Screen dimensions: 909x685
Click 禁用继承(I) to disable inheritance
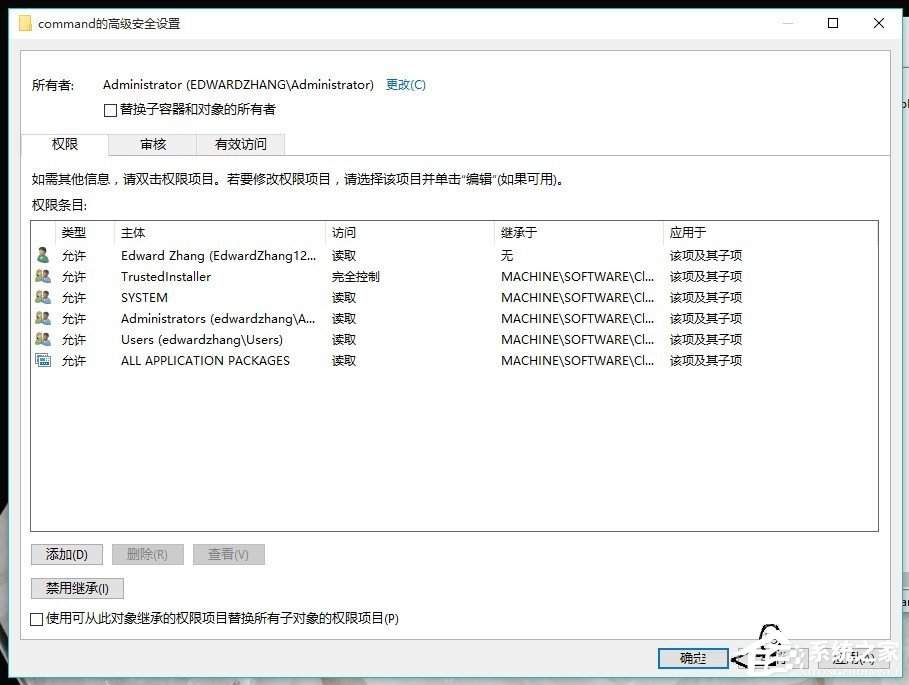77,588
